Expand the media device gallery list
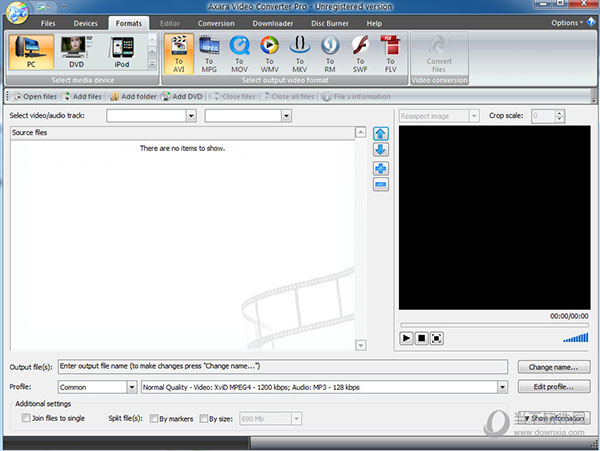 click(x=152, y=64)
